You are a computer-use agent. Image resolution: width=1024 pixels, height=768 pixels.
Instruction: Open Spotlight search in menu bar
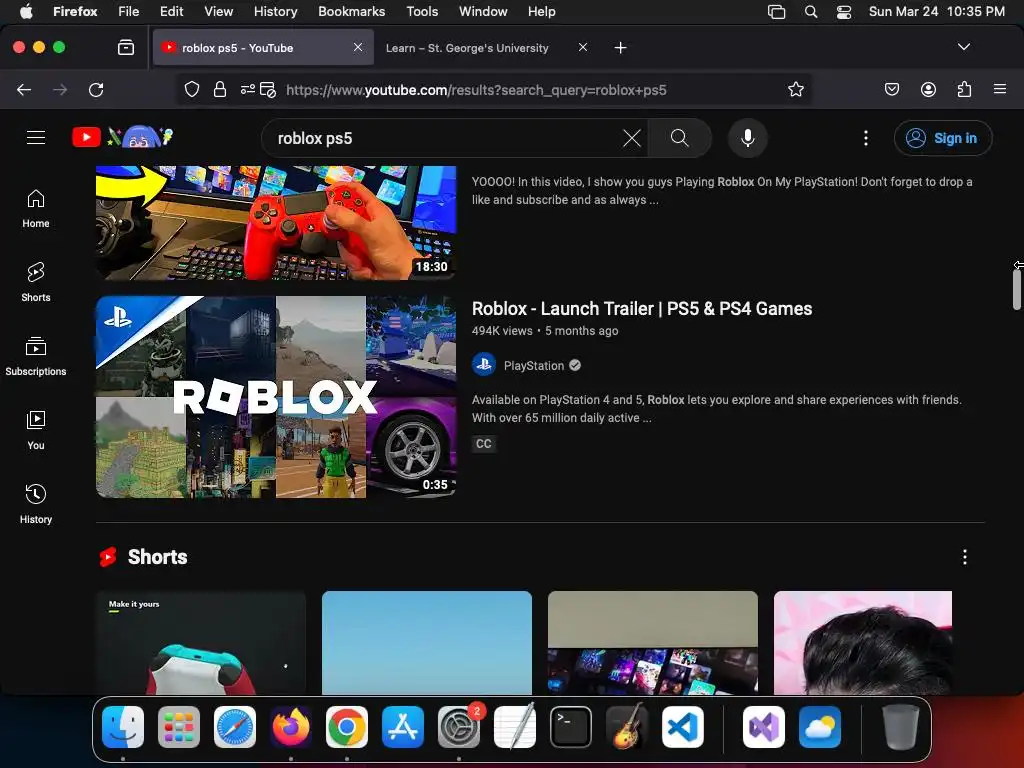tap(810, 12)
